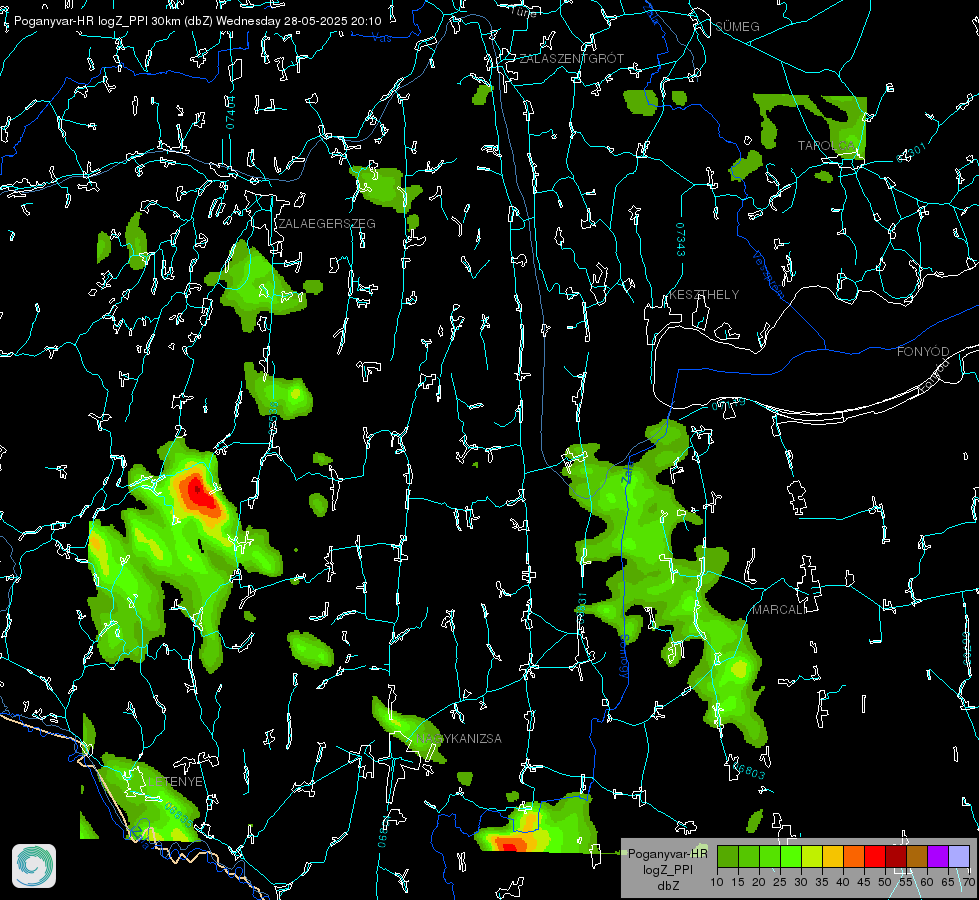Select the 25–30 dBZ bright green swatch
The width and height of the screenshot is (979, 900).
791,856
